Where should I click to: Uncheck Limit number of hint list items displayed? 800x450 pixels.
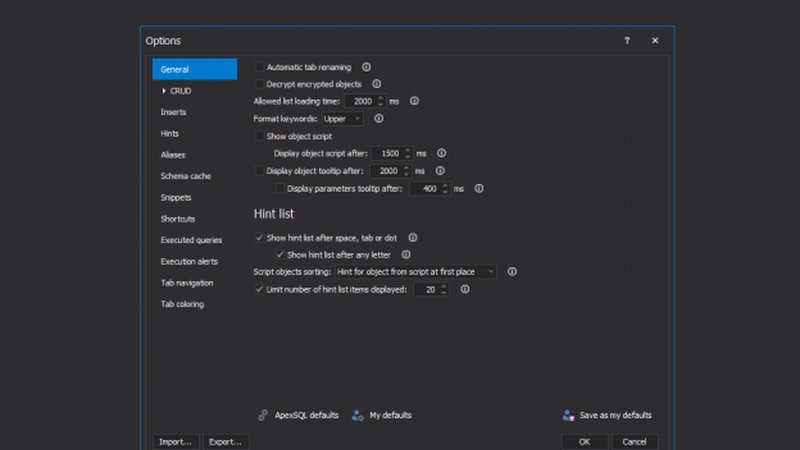[259, 289]
